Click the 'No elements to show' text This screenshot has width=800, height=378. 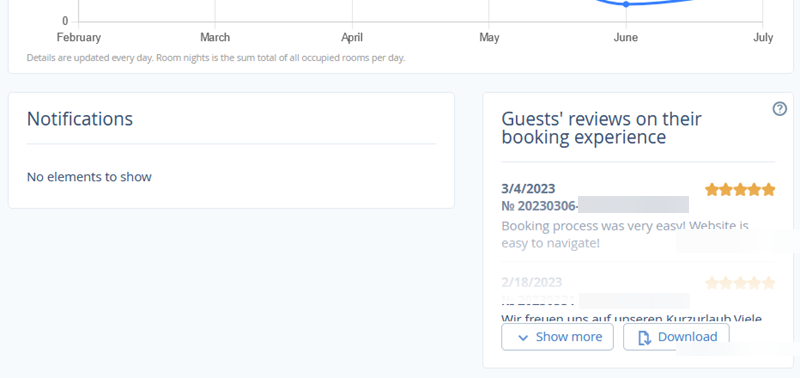(89, 177)
